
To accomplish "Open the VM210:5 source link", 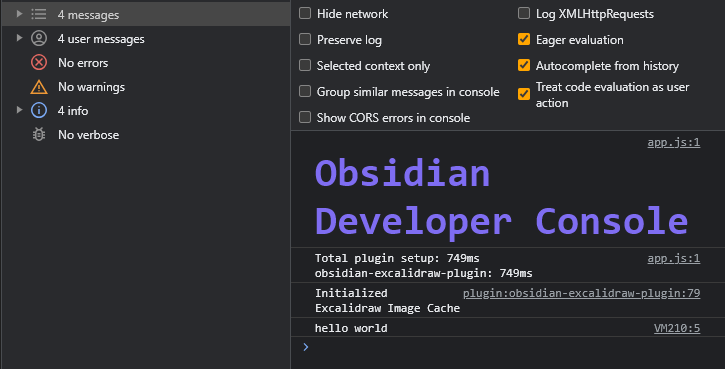I will 677,328.
